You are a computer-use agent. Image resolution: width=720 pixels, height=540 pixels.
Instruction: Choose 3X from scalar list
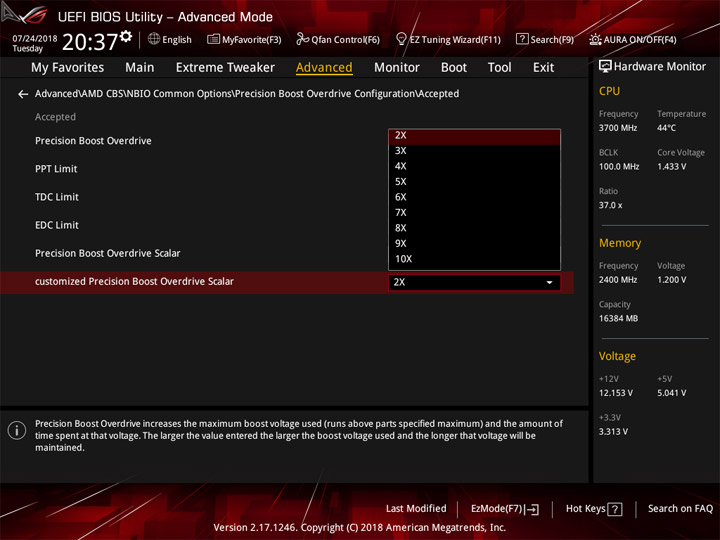click(x=474, y=151)
